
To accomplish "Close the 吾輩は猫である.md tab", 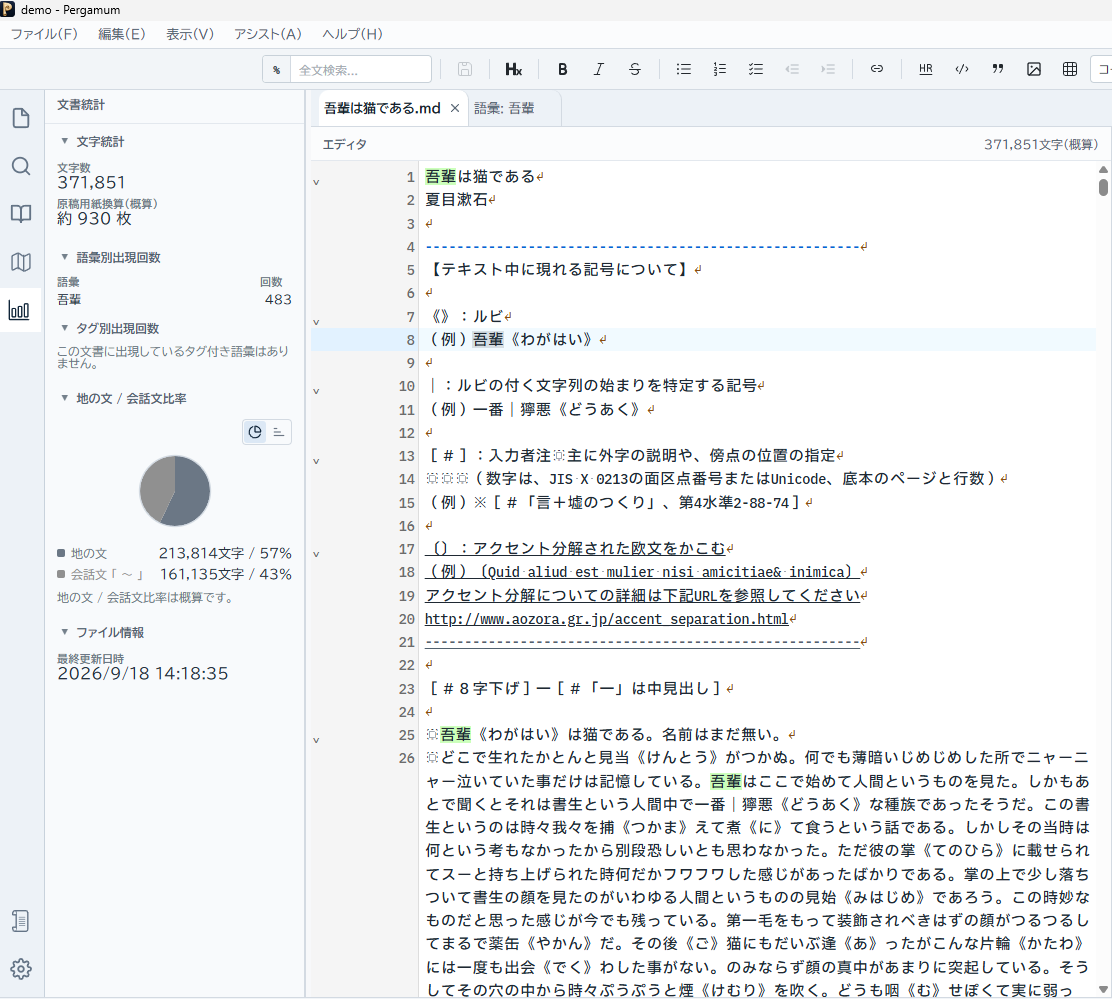I will [455, 108].
